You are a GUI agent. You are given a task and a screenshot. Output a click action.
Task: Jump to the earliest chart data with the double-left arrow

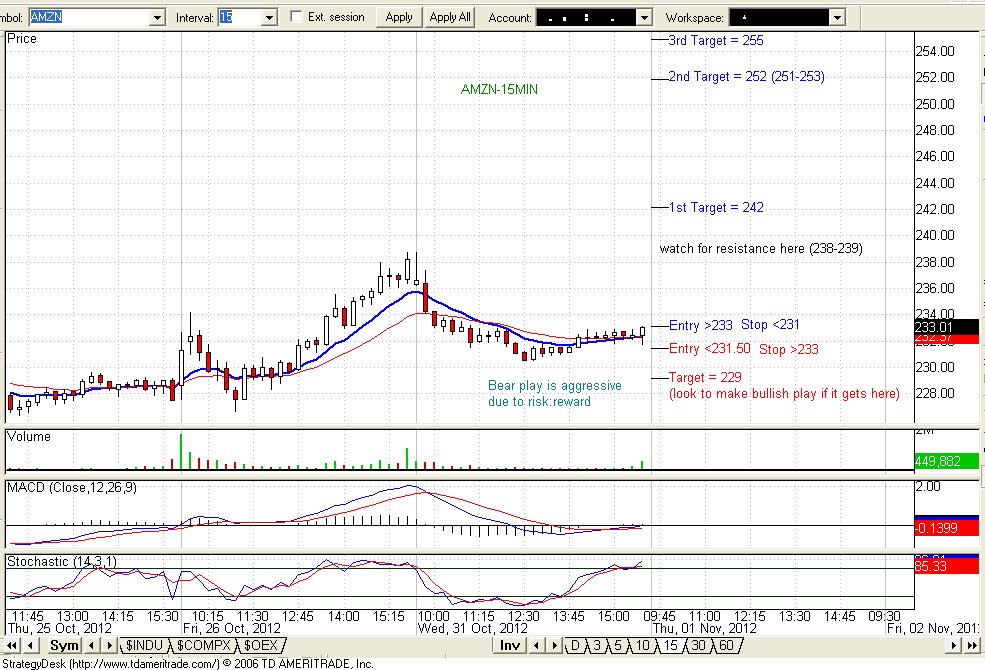point(11,645)
